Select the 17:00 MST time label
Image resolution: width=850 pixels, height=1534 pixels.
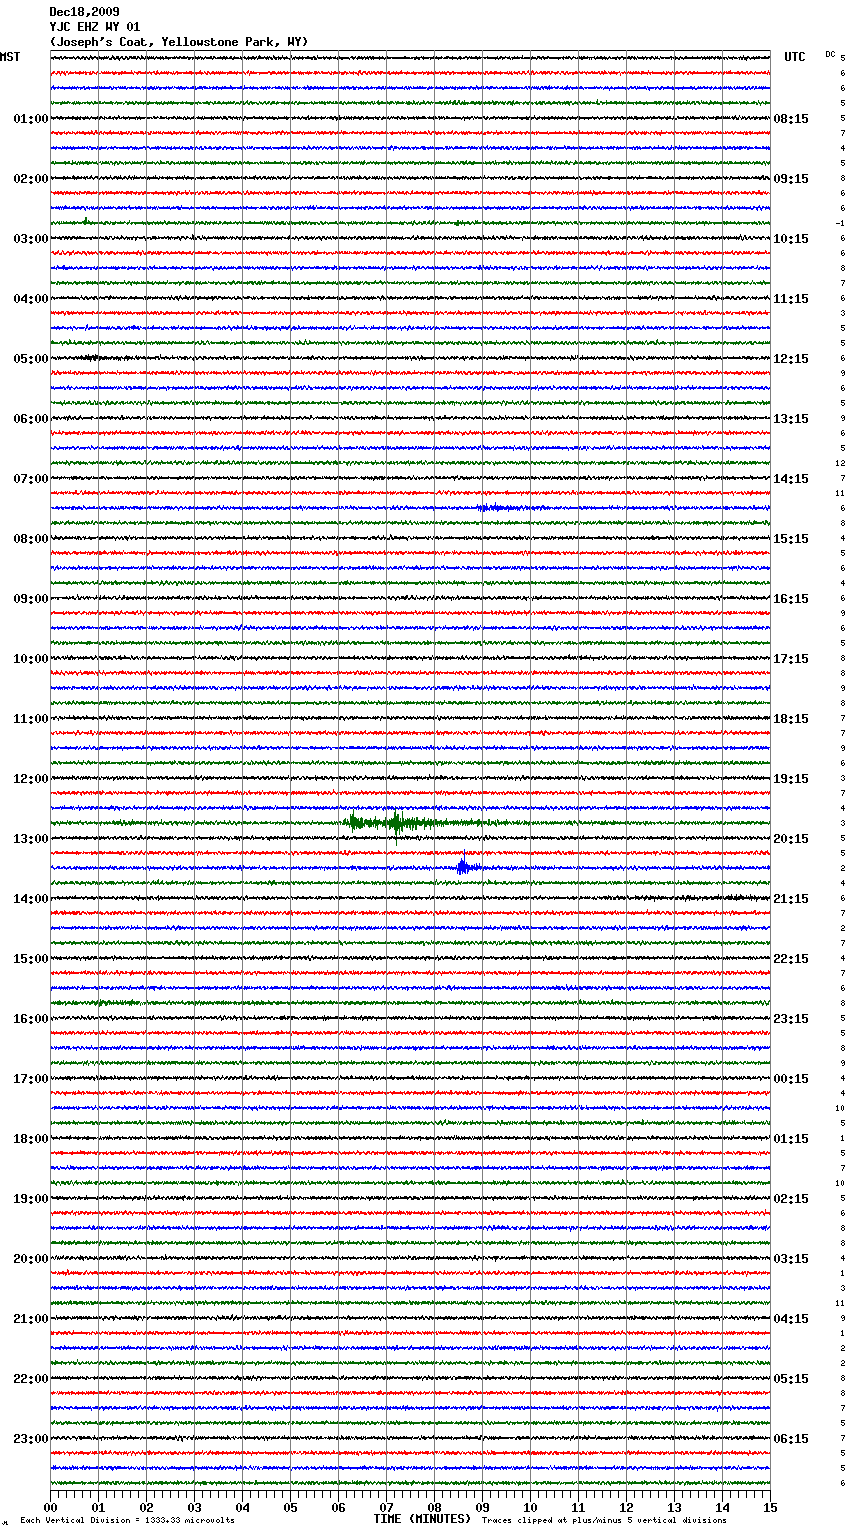point(30,1079)
